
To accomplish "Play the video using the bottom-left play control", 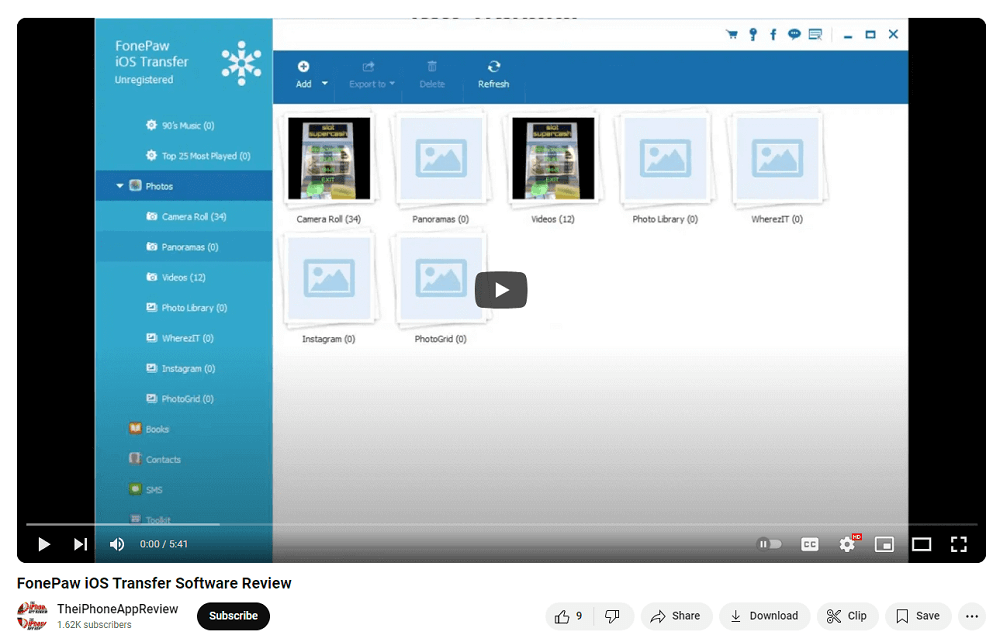I will click(x=44, y=544).
